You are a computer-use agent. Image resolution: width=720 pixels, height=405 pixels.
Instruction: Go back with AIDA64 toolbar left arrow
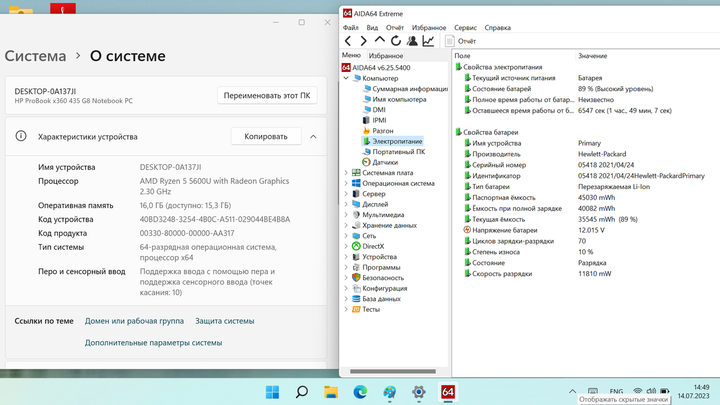348,41
